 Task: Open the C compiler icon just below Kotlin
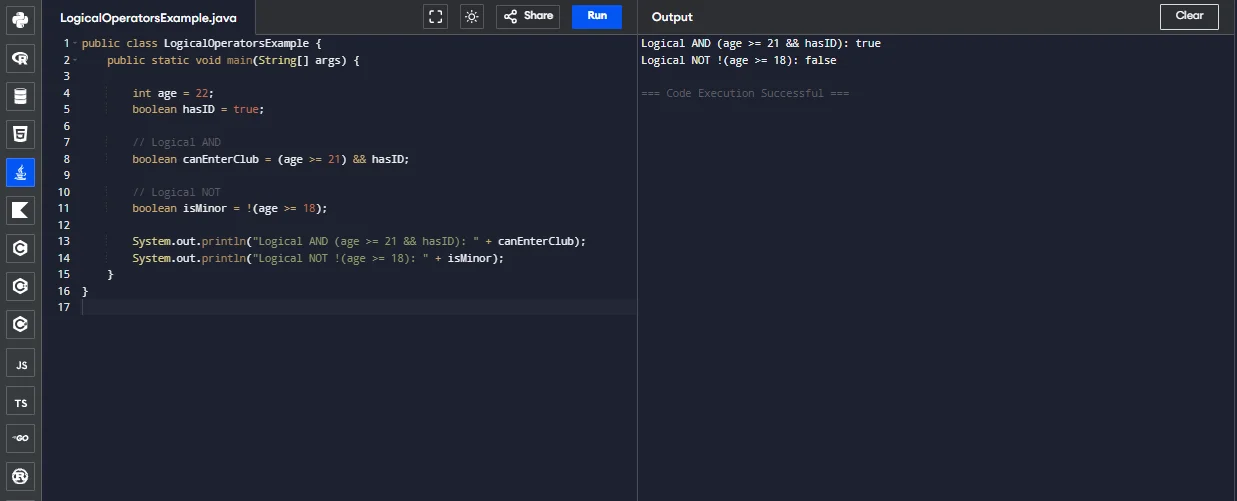pyautogui.click(x=20, y=248)
